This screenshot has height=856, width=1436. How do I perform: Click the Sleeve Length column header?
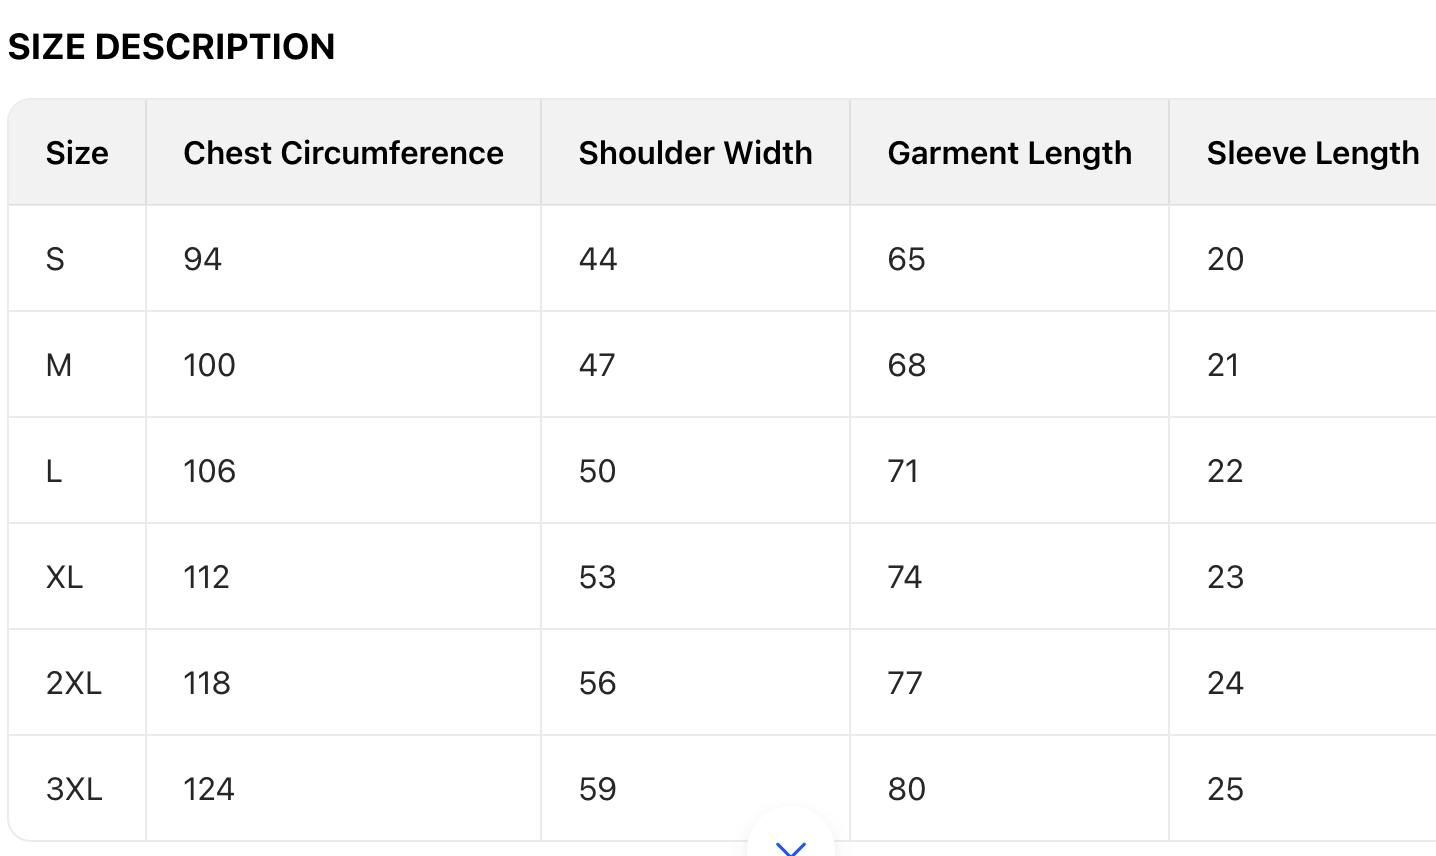point(1312,153)
